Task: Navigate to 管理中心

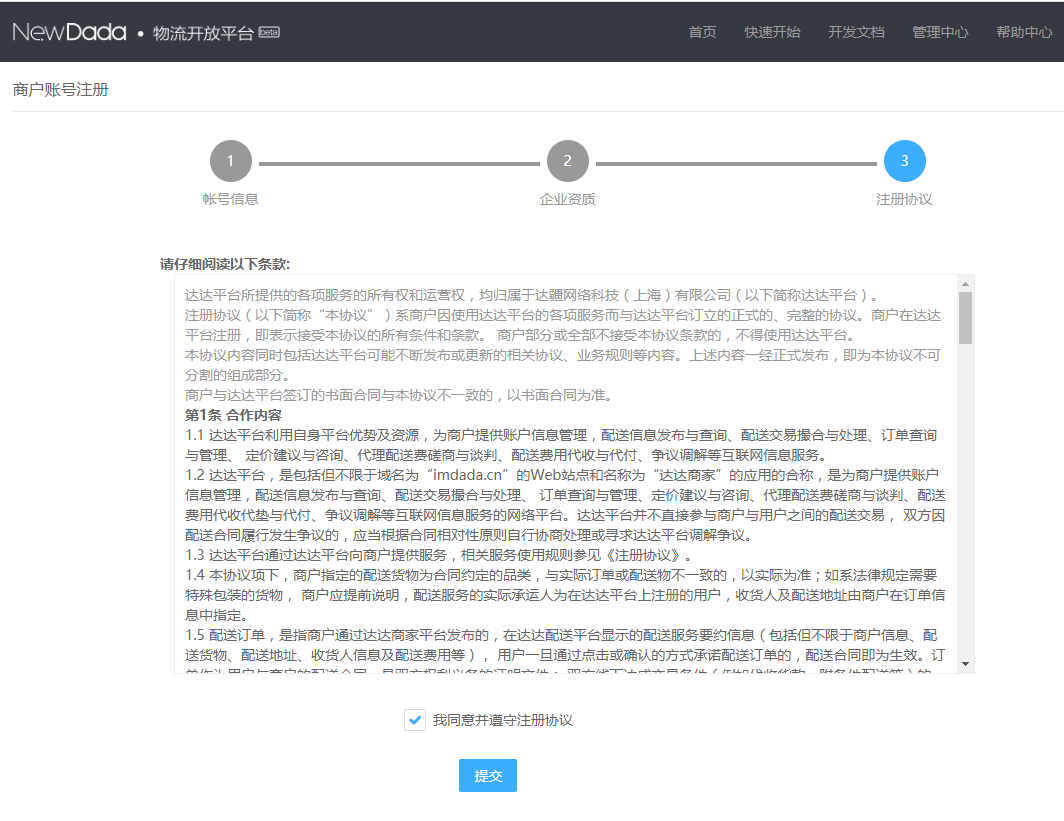Action: pos(940,32)
